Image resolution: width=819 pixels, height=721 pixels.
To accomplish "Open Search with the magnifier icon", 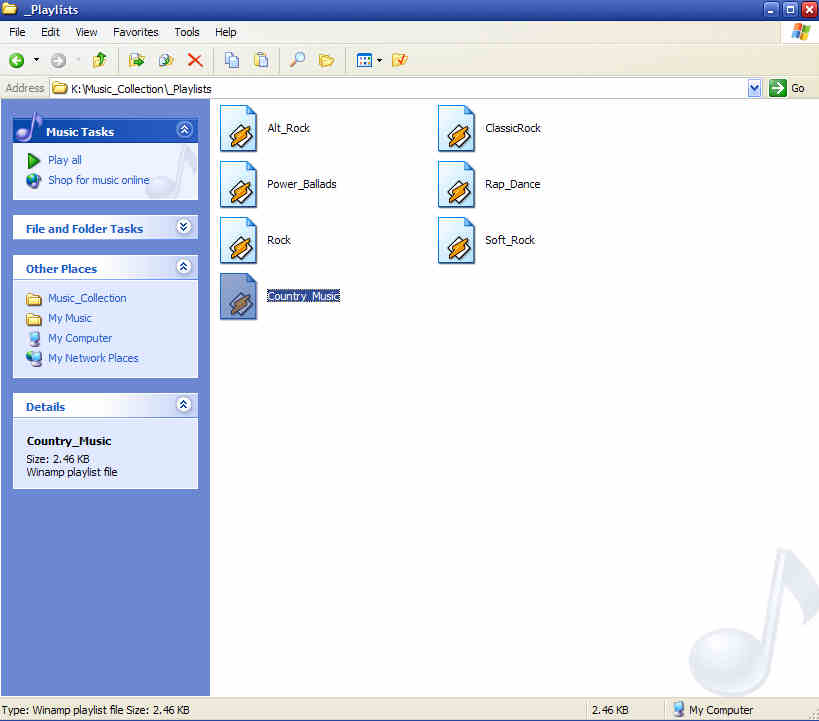I will click(297, 60).
